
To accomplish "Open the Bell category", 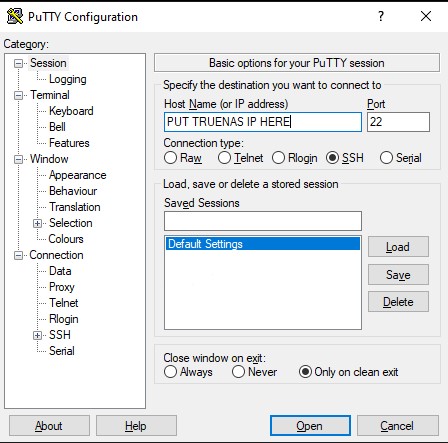I will click(x=57, y=127).
